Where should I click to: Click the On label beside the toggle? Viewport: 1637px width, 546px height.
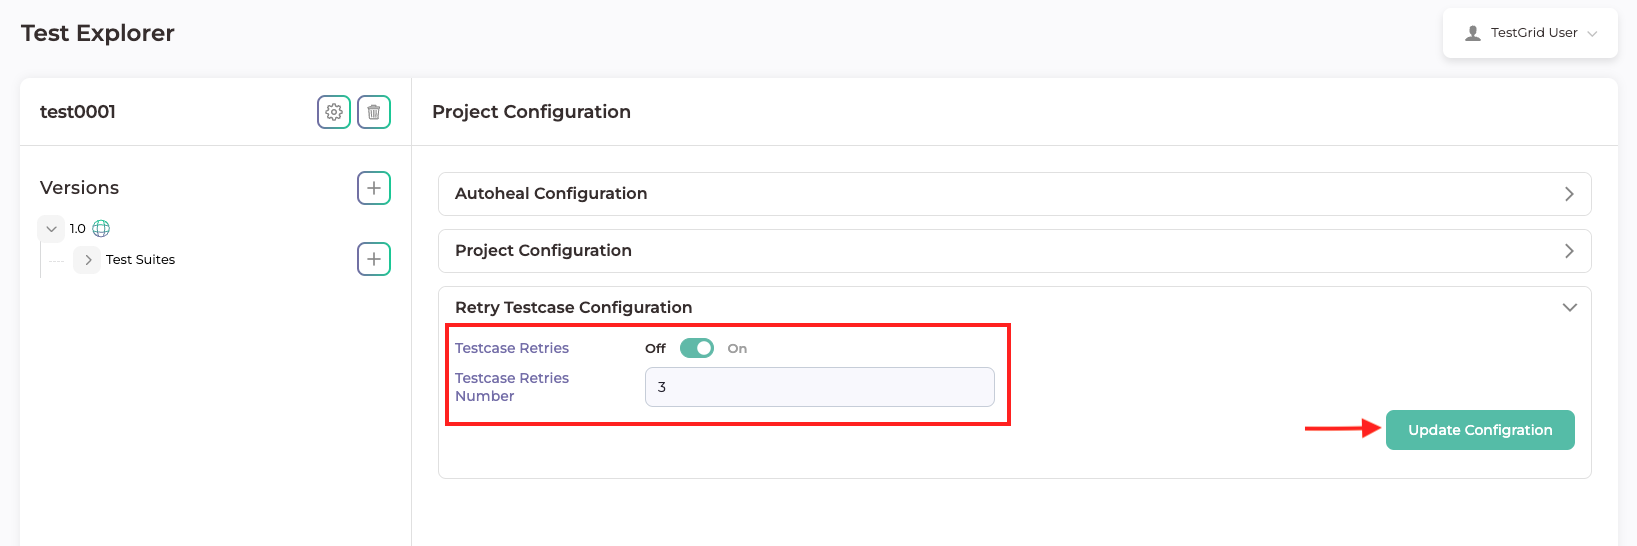click(737, 349)
